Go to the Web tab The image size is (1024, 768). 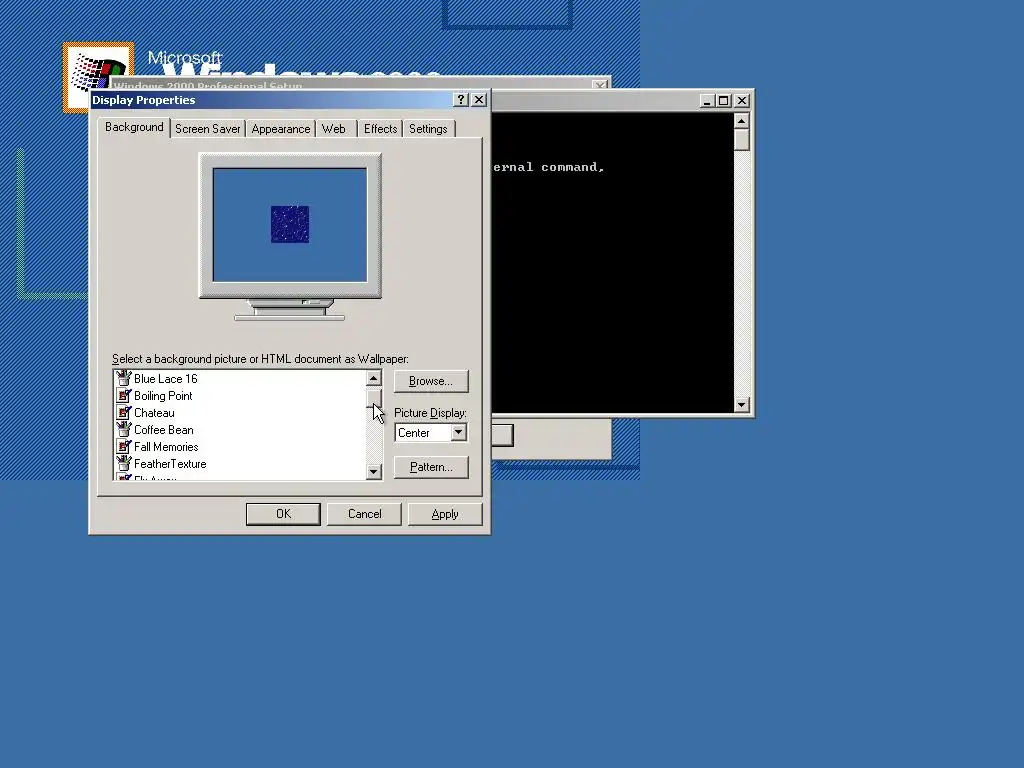[334, 129]
